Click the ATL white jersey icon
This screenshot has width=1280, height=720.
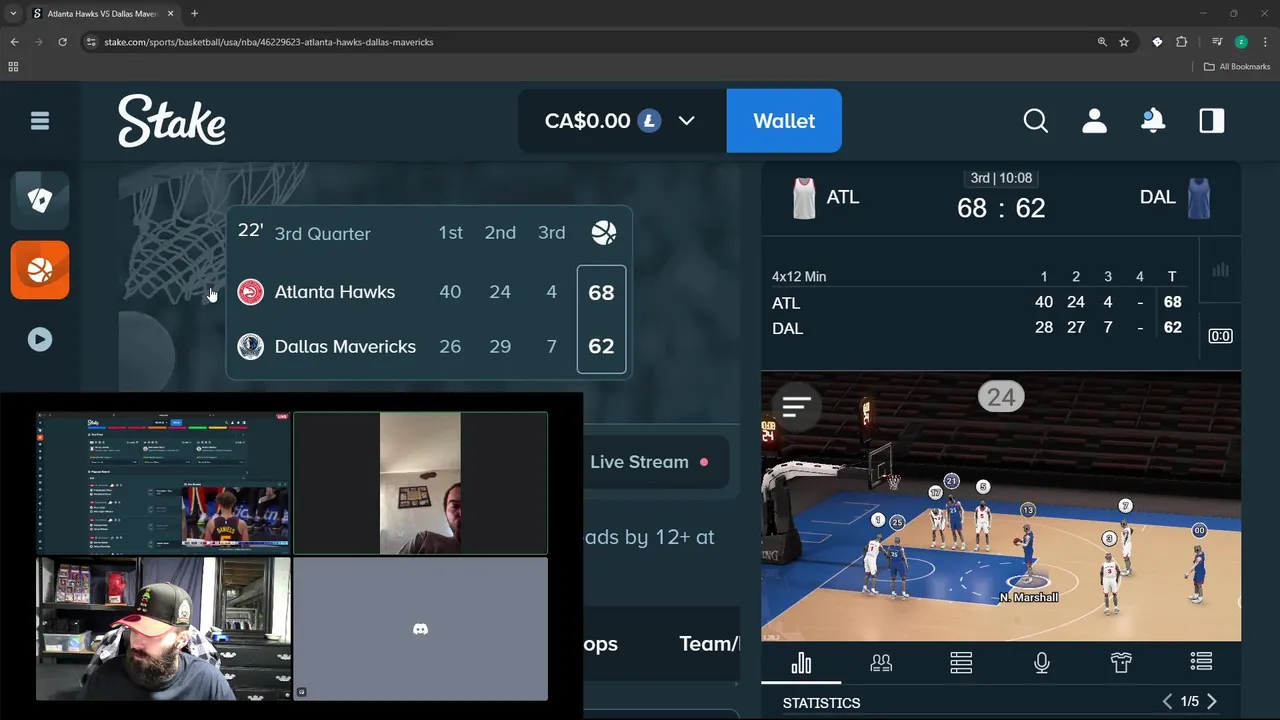point(804,198)
